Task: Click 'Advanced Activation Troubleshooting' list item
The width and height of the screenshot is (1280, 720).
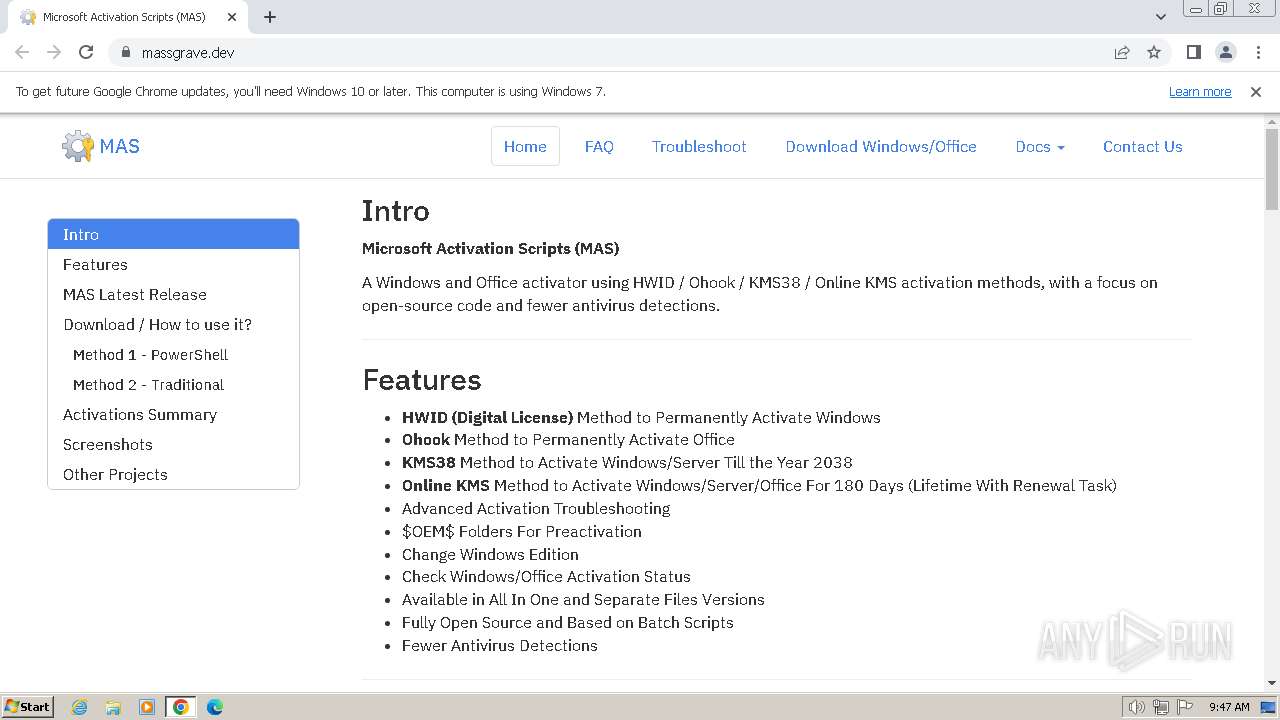Action: [x=536, y=508]
